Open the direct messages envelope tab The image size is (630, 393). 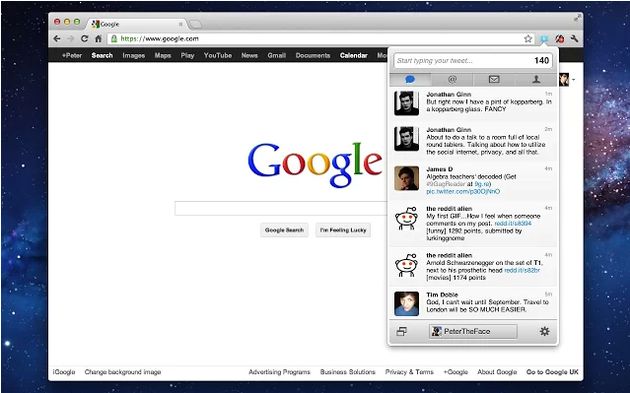[494, 80]
